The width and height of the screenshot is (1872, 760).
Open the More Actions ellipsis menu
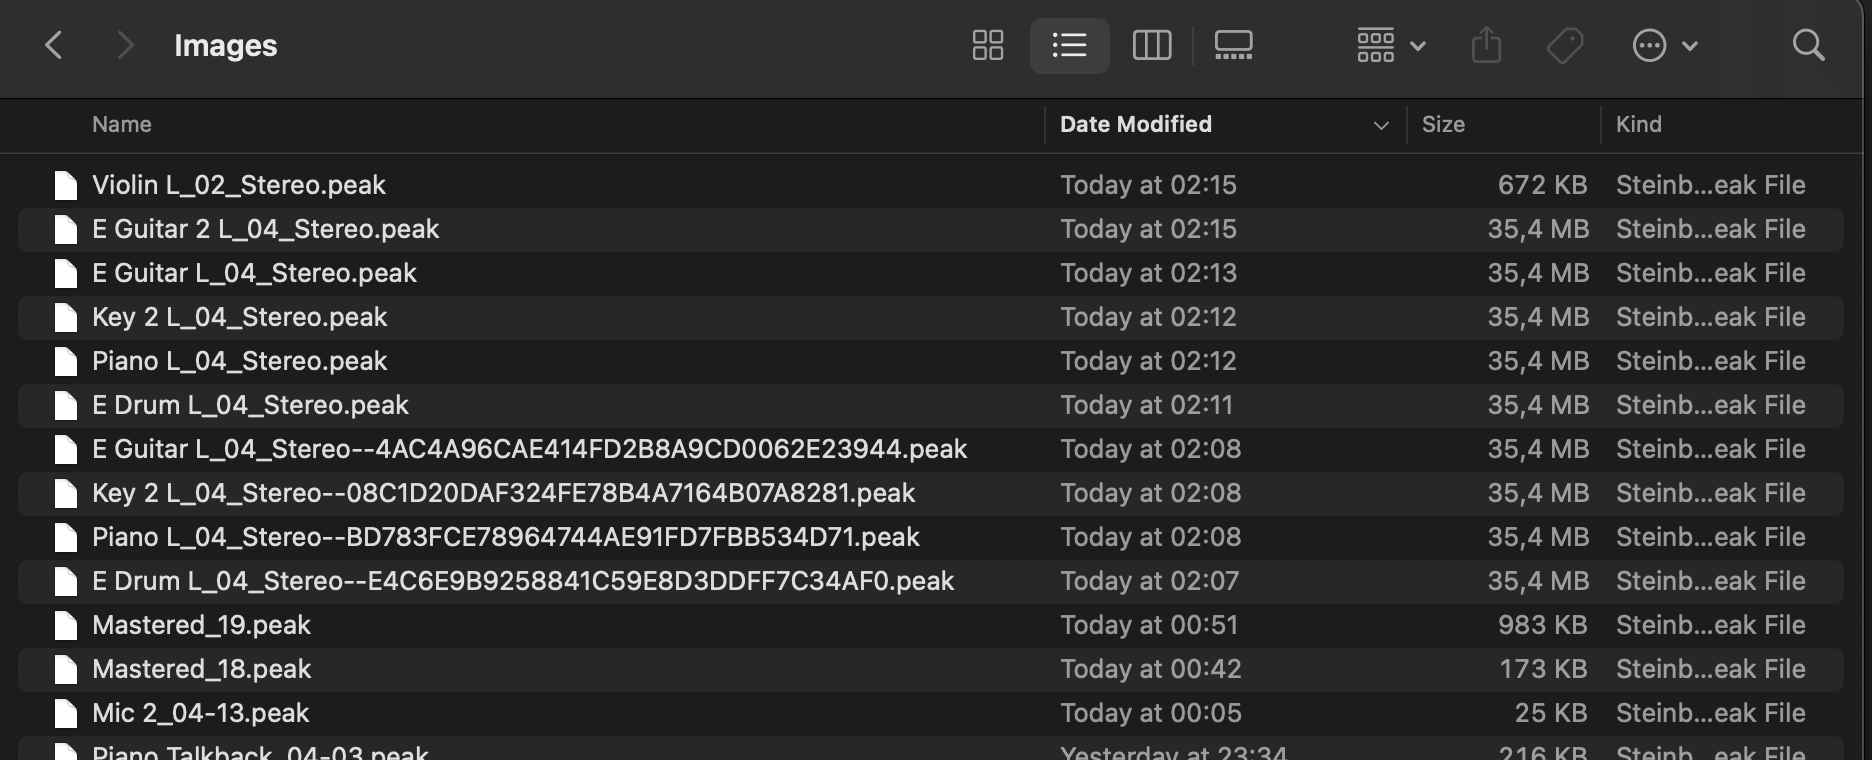point(1664,45)
